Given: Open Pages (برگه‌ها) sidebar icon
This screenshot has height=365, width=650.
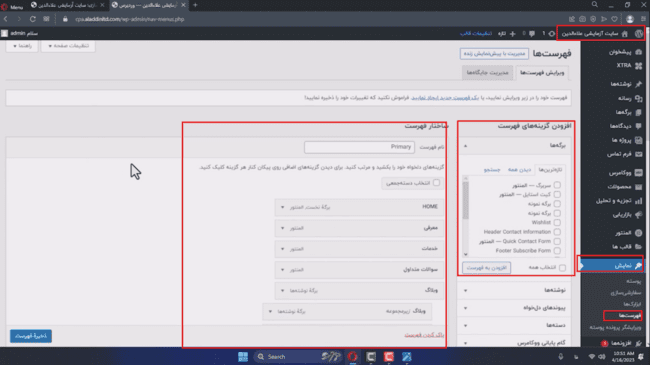Looking at the screenshot, I should click(638, 112).
